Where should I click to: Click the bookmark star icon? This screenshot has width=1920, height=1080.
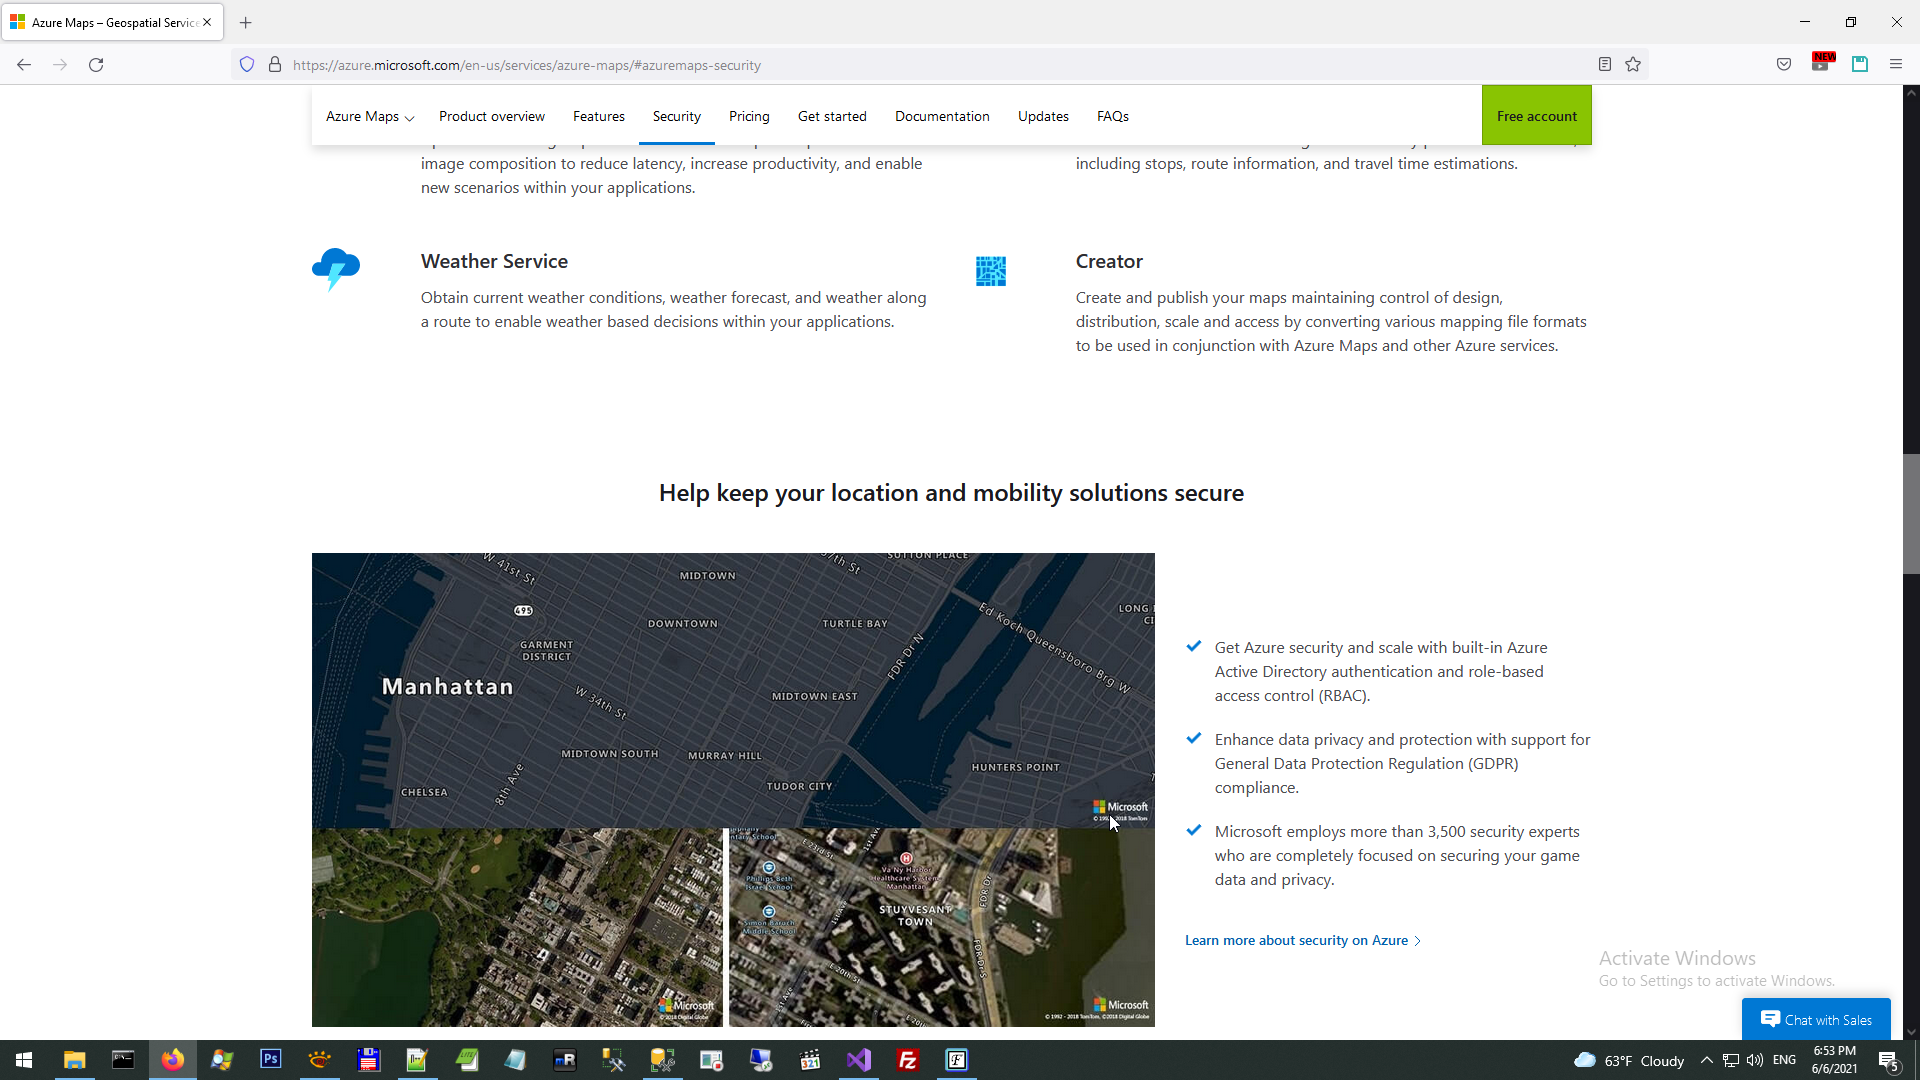(x=1633, y=65)
